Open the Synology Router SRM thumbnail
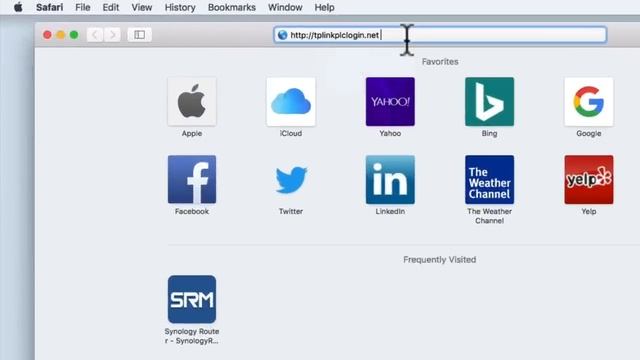The height and width of the screenshot is (360, 640). [192, 299]
